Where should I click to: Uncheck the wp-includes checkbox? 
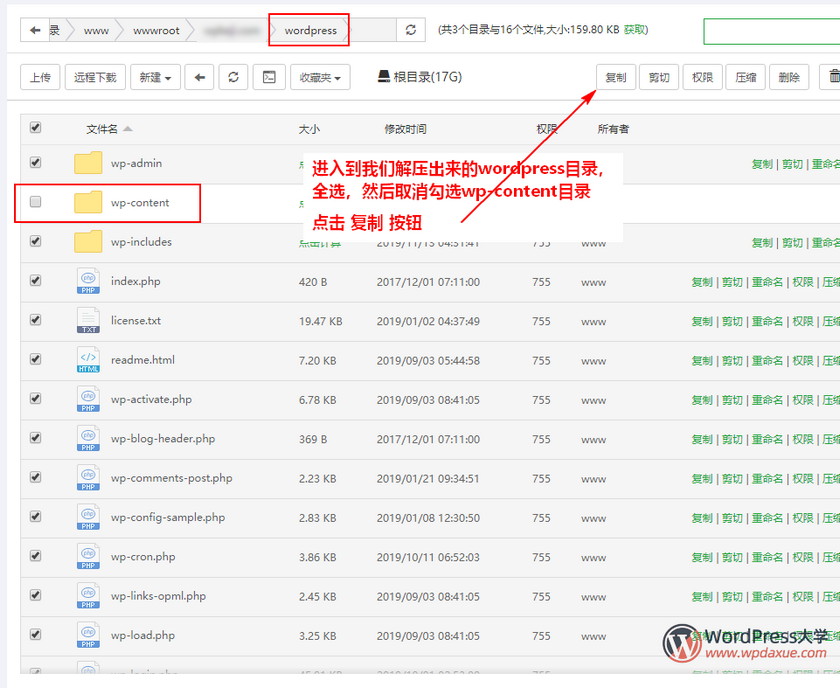[x=35, y=241]
